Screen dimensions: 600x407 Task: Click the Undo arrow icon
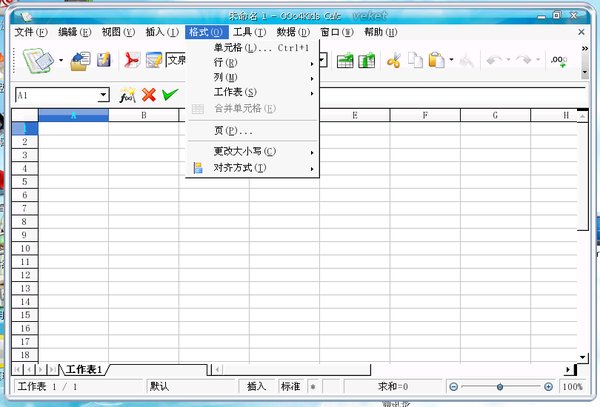494,60
